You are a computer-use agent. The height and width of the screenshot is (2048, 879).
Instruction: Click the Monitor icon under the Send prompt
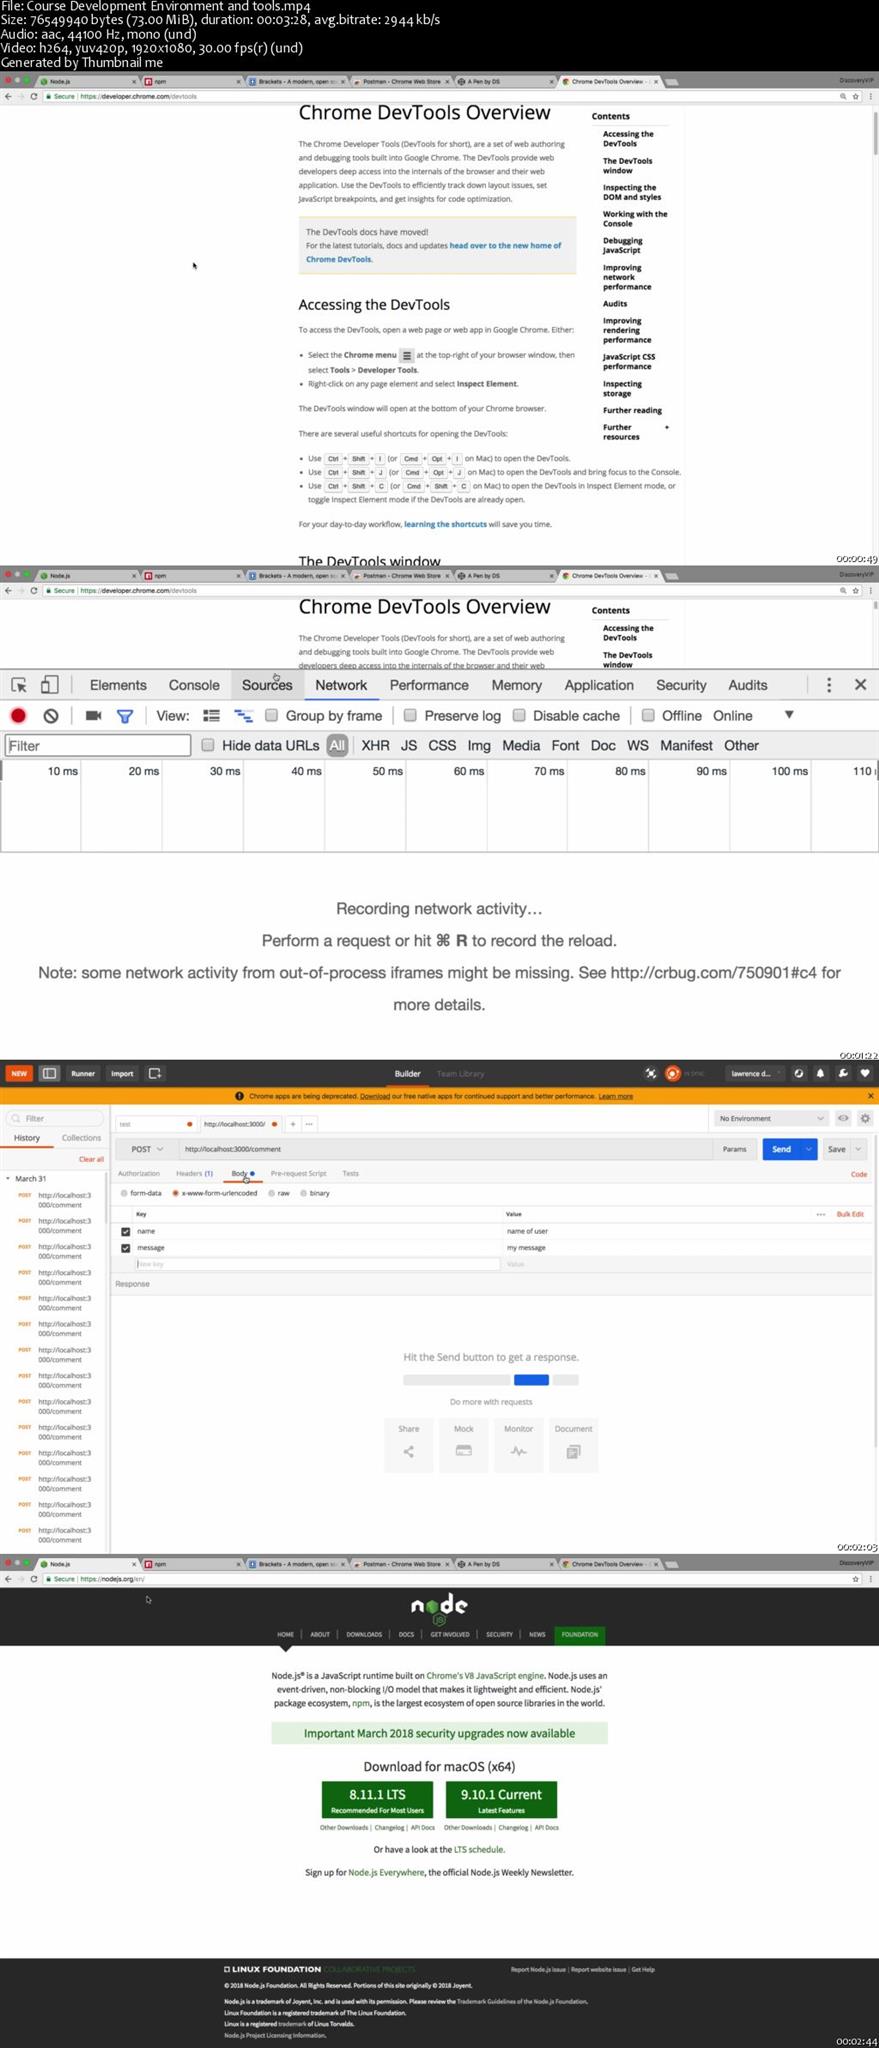click(x=518, y=1451)
